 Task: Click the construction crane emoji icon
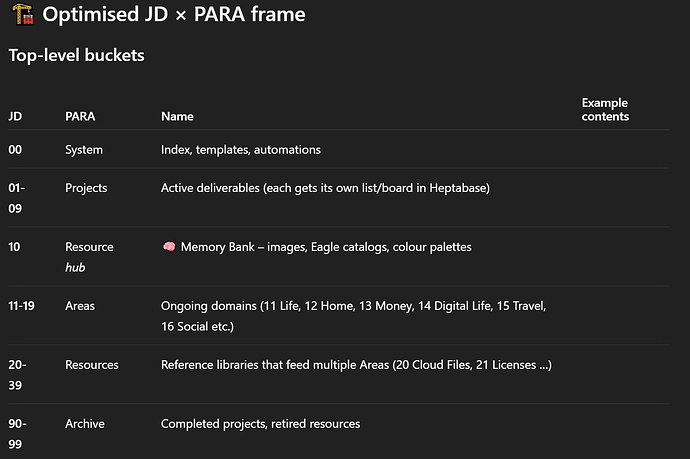click(x=22, y=14)
